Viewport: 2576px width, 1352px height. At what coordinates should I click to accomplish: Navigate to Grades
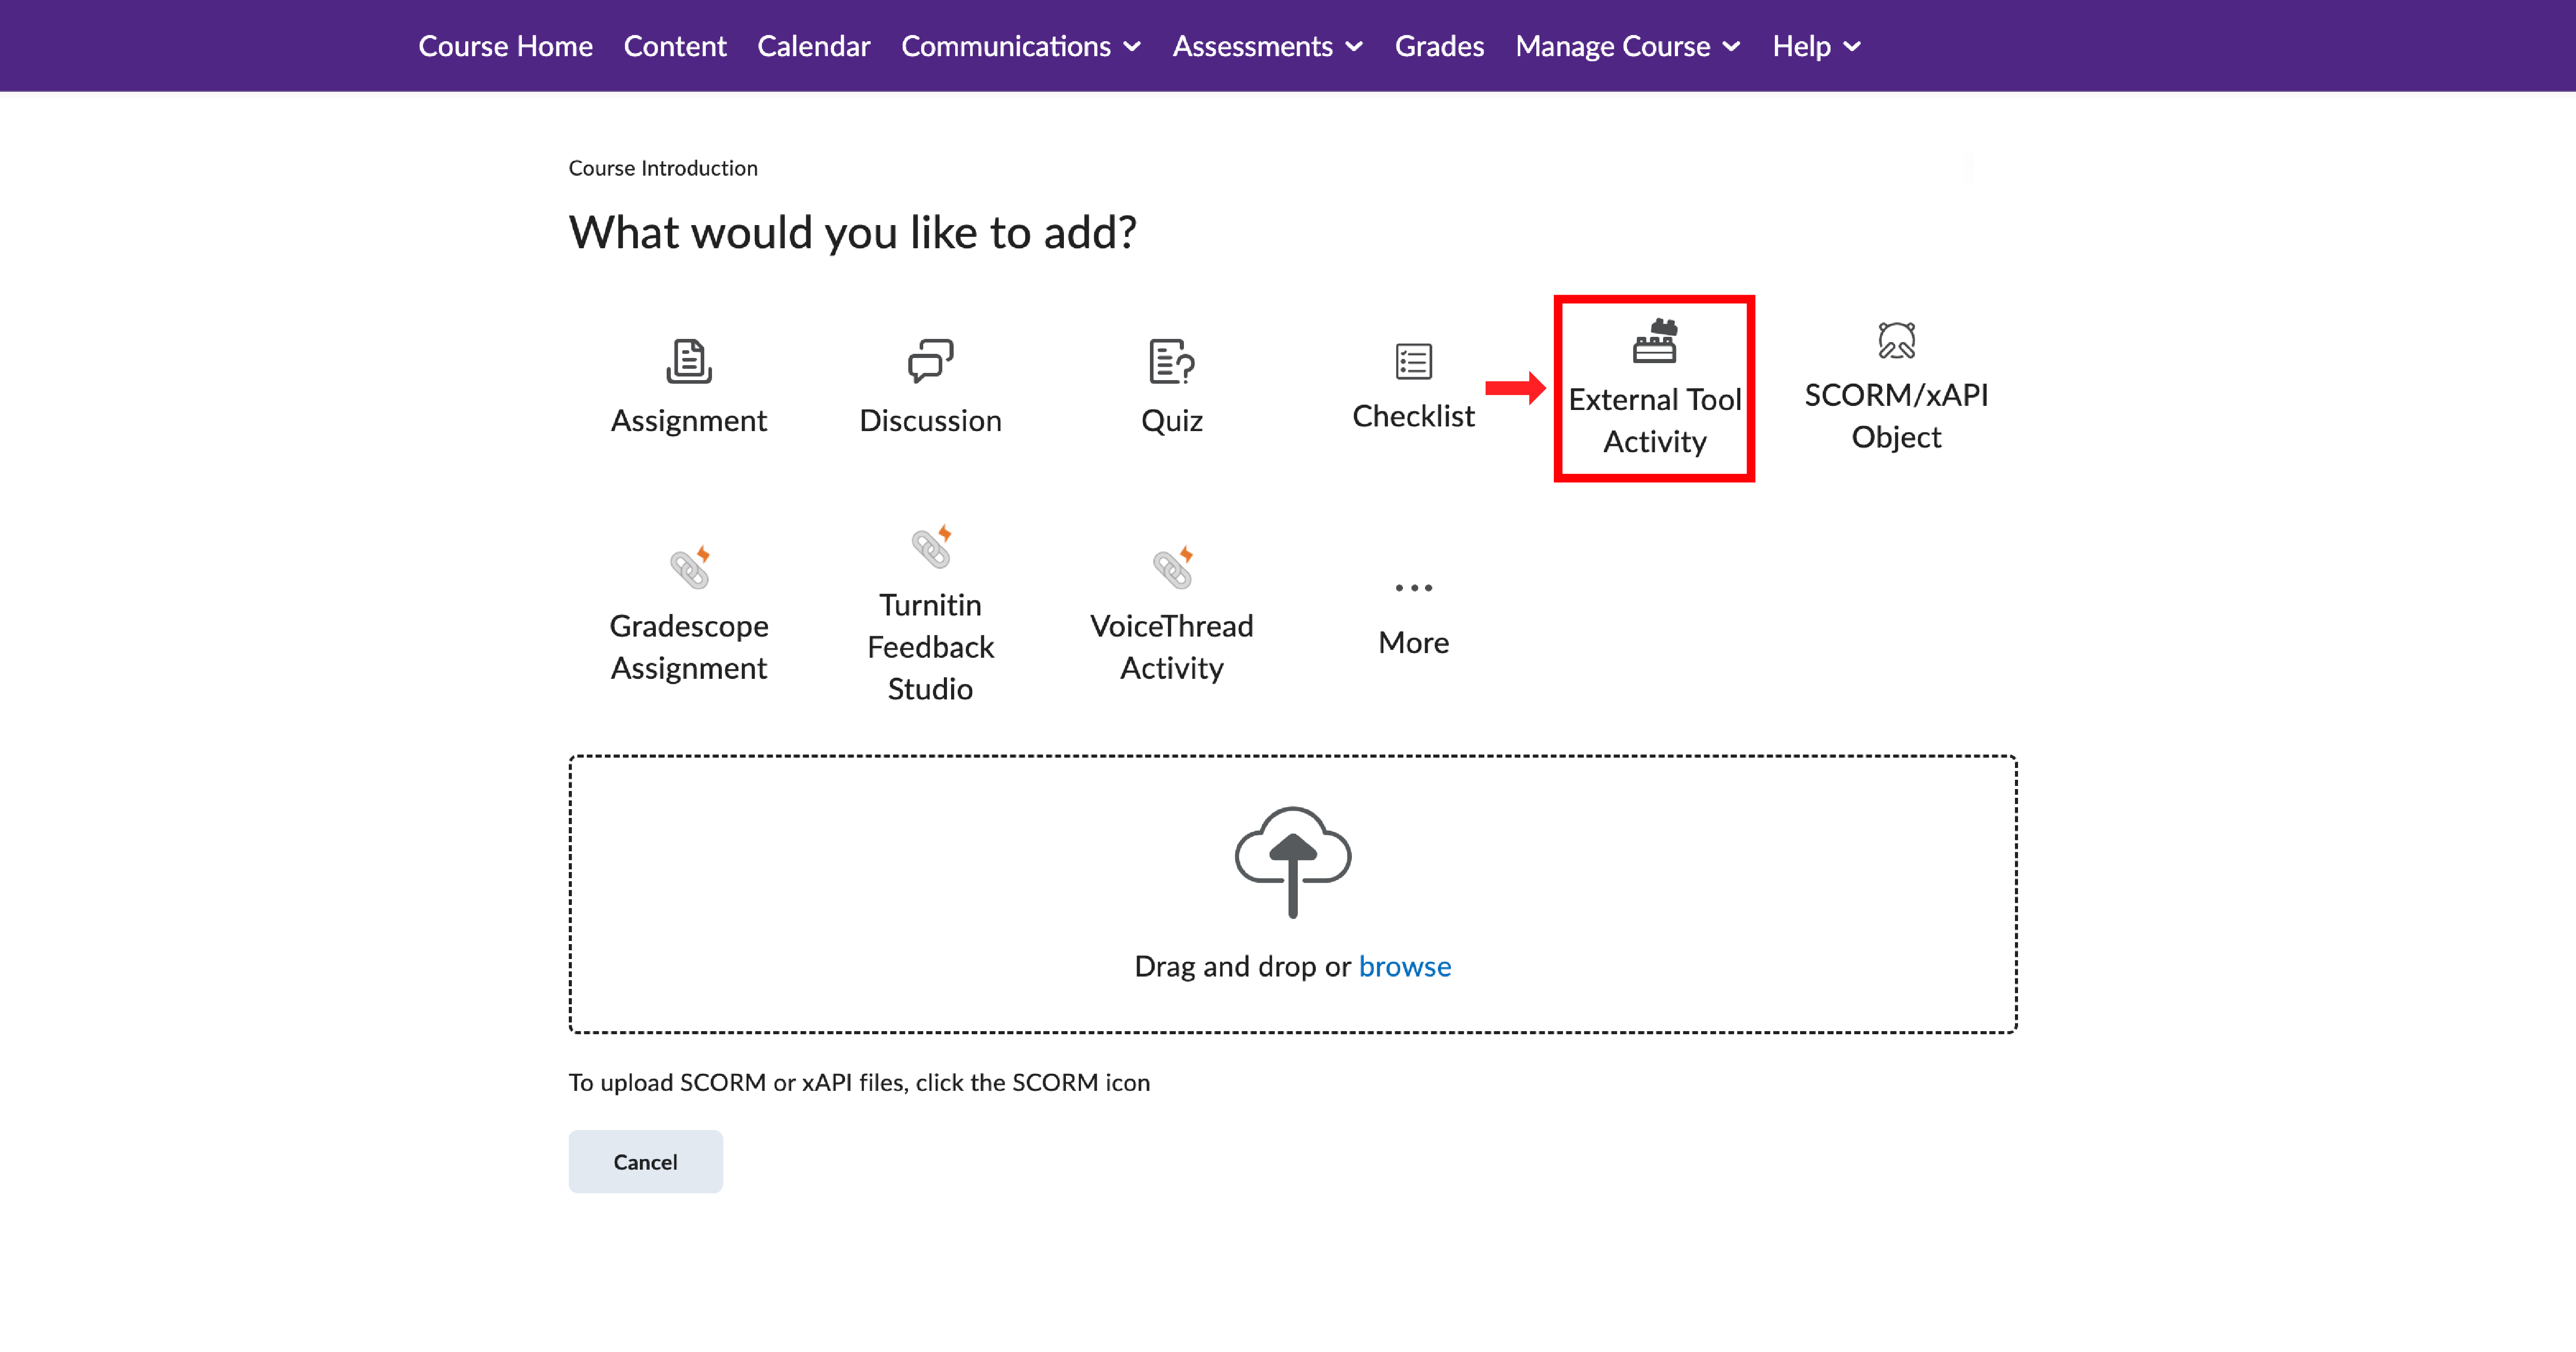pos(1439,45)
